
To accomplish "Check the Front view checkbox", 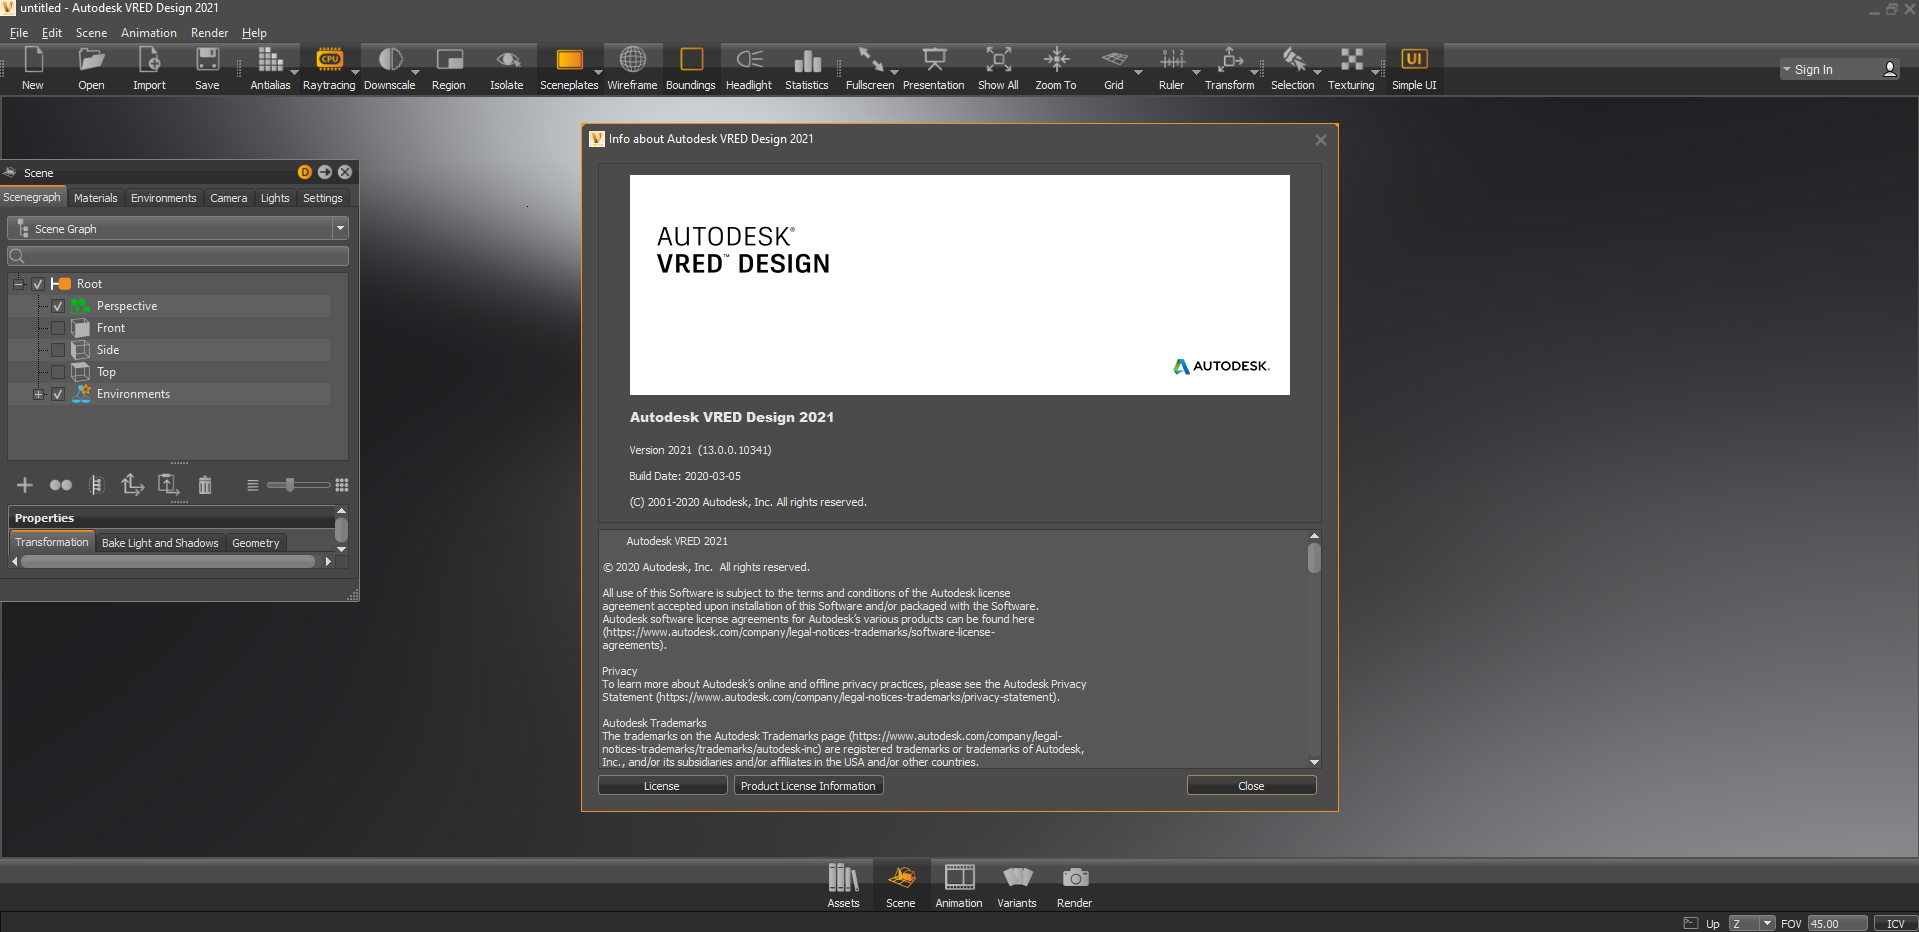I will coord(58,328).
